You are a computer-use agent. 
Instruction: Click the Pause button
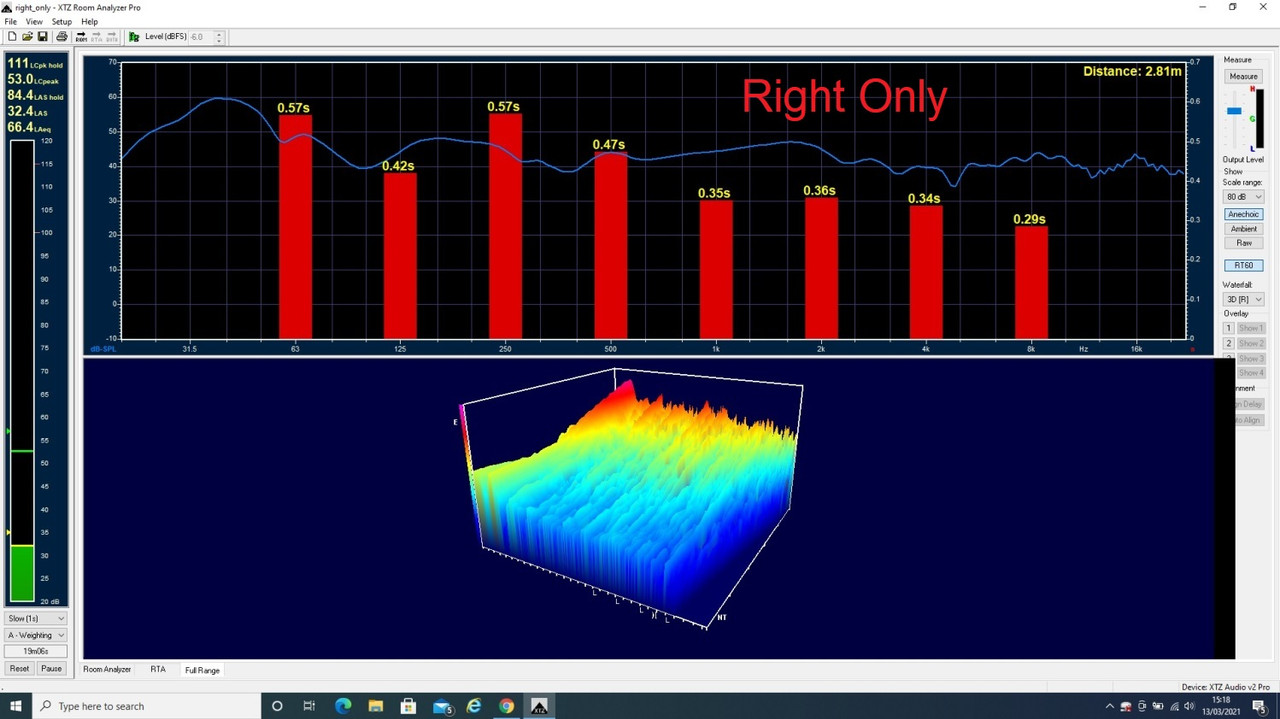coord(51,669)
